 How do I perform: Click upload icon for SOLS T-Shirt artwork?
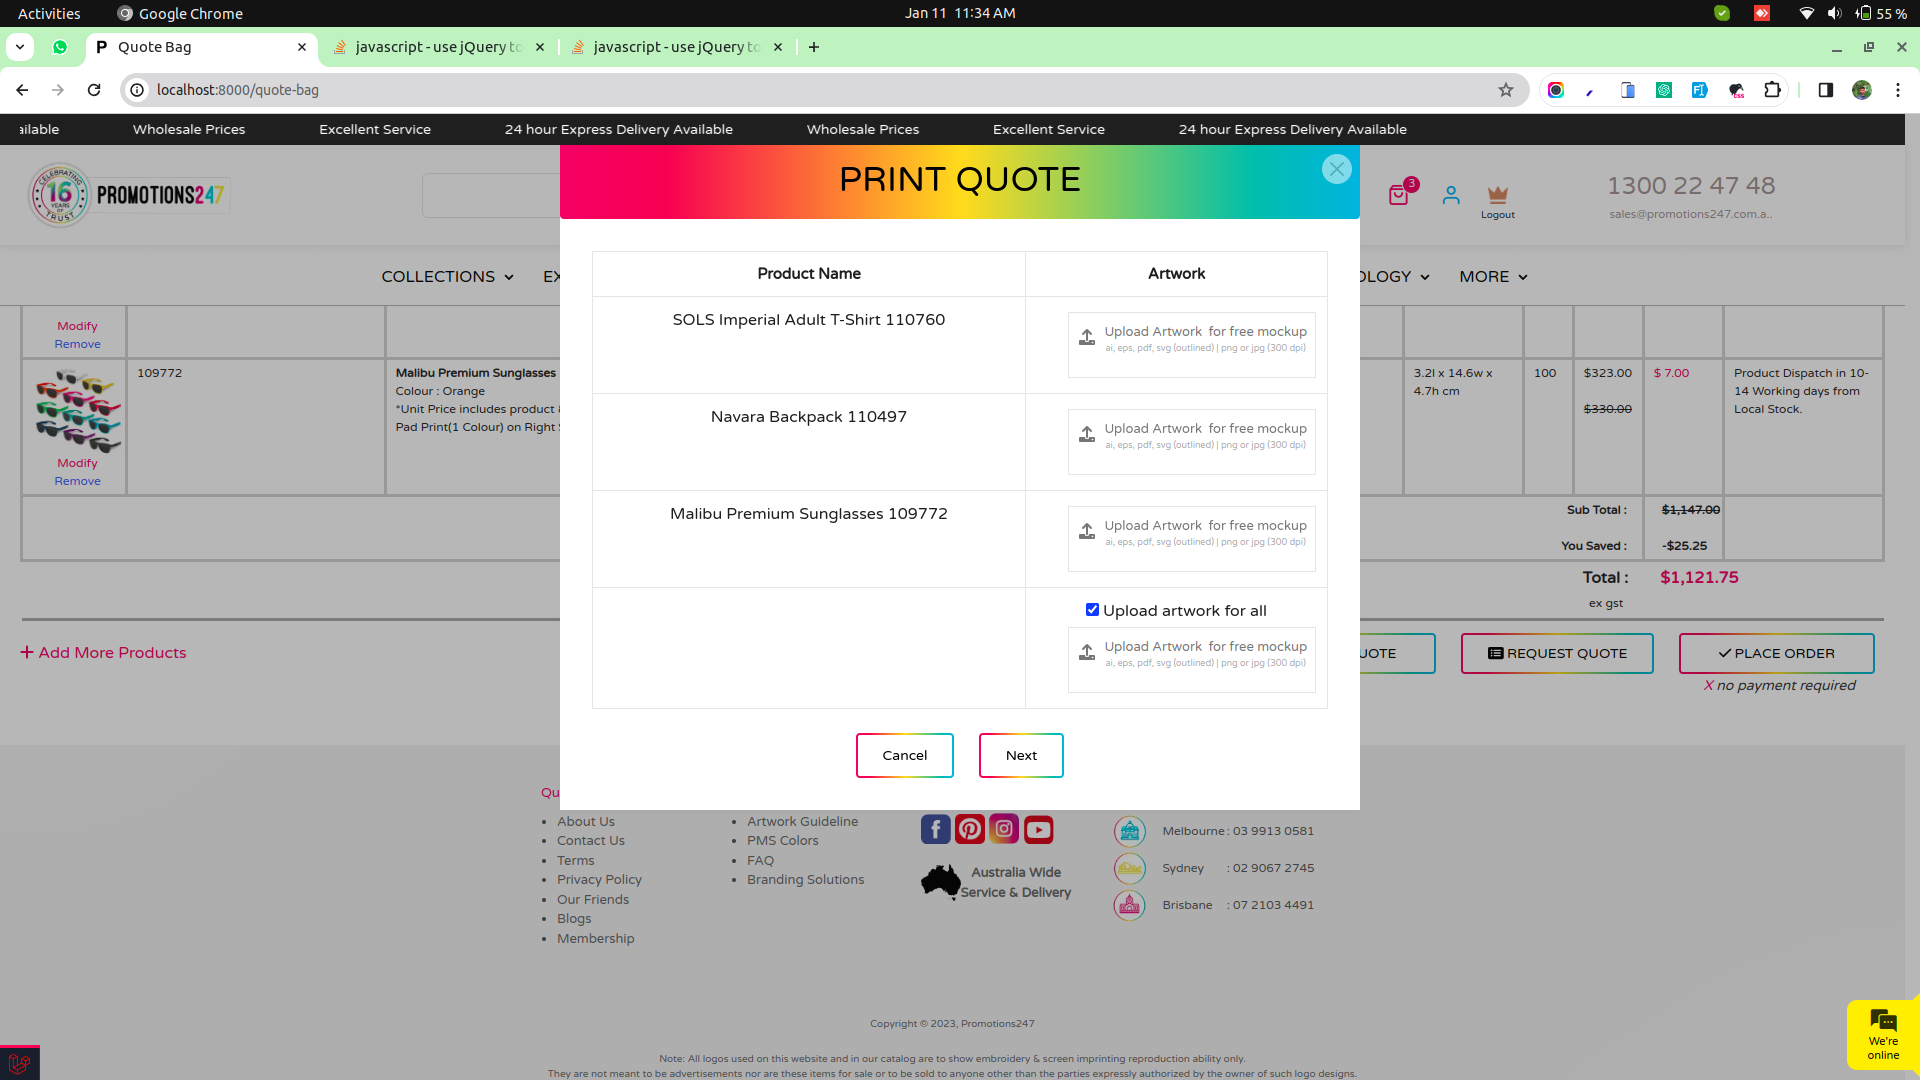pos(1087,338)
